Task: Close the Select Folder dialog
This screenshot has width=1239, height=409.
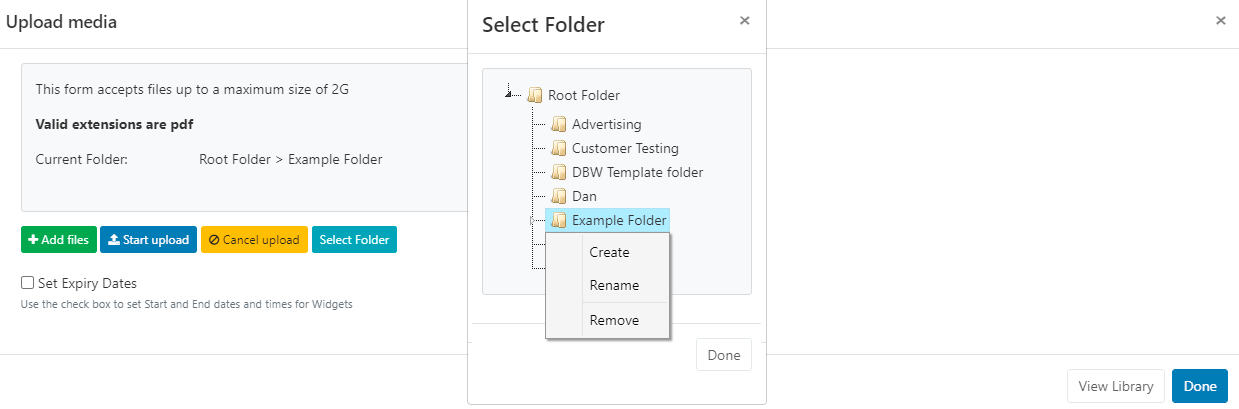Action: (744, 19)
